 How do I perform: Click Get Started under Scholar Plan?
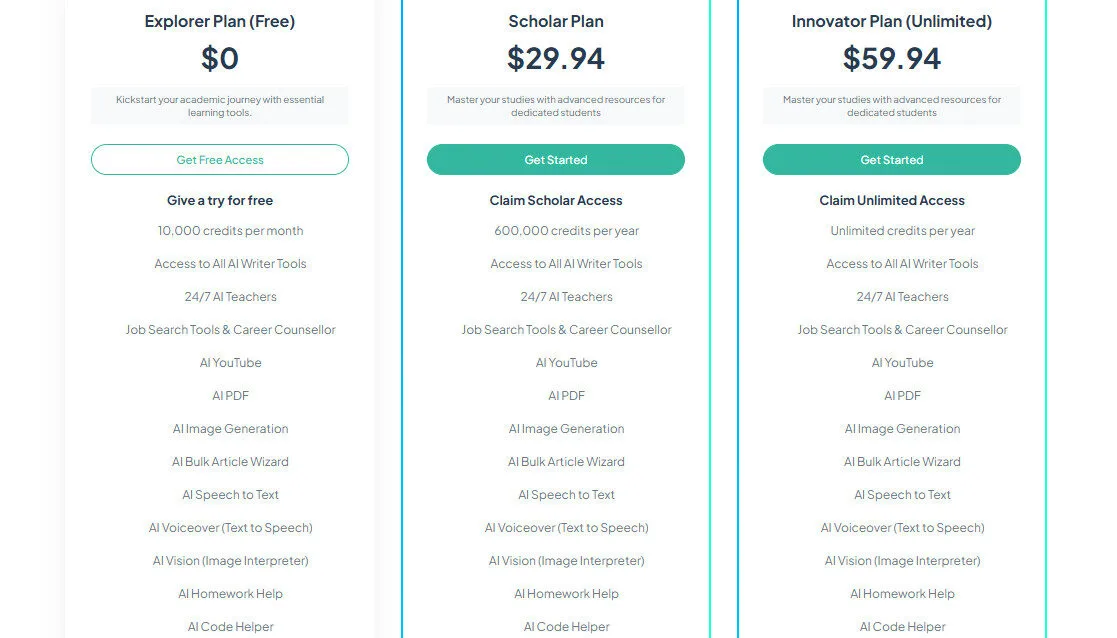[x=555, y=159]
